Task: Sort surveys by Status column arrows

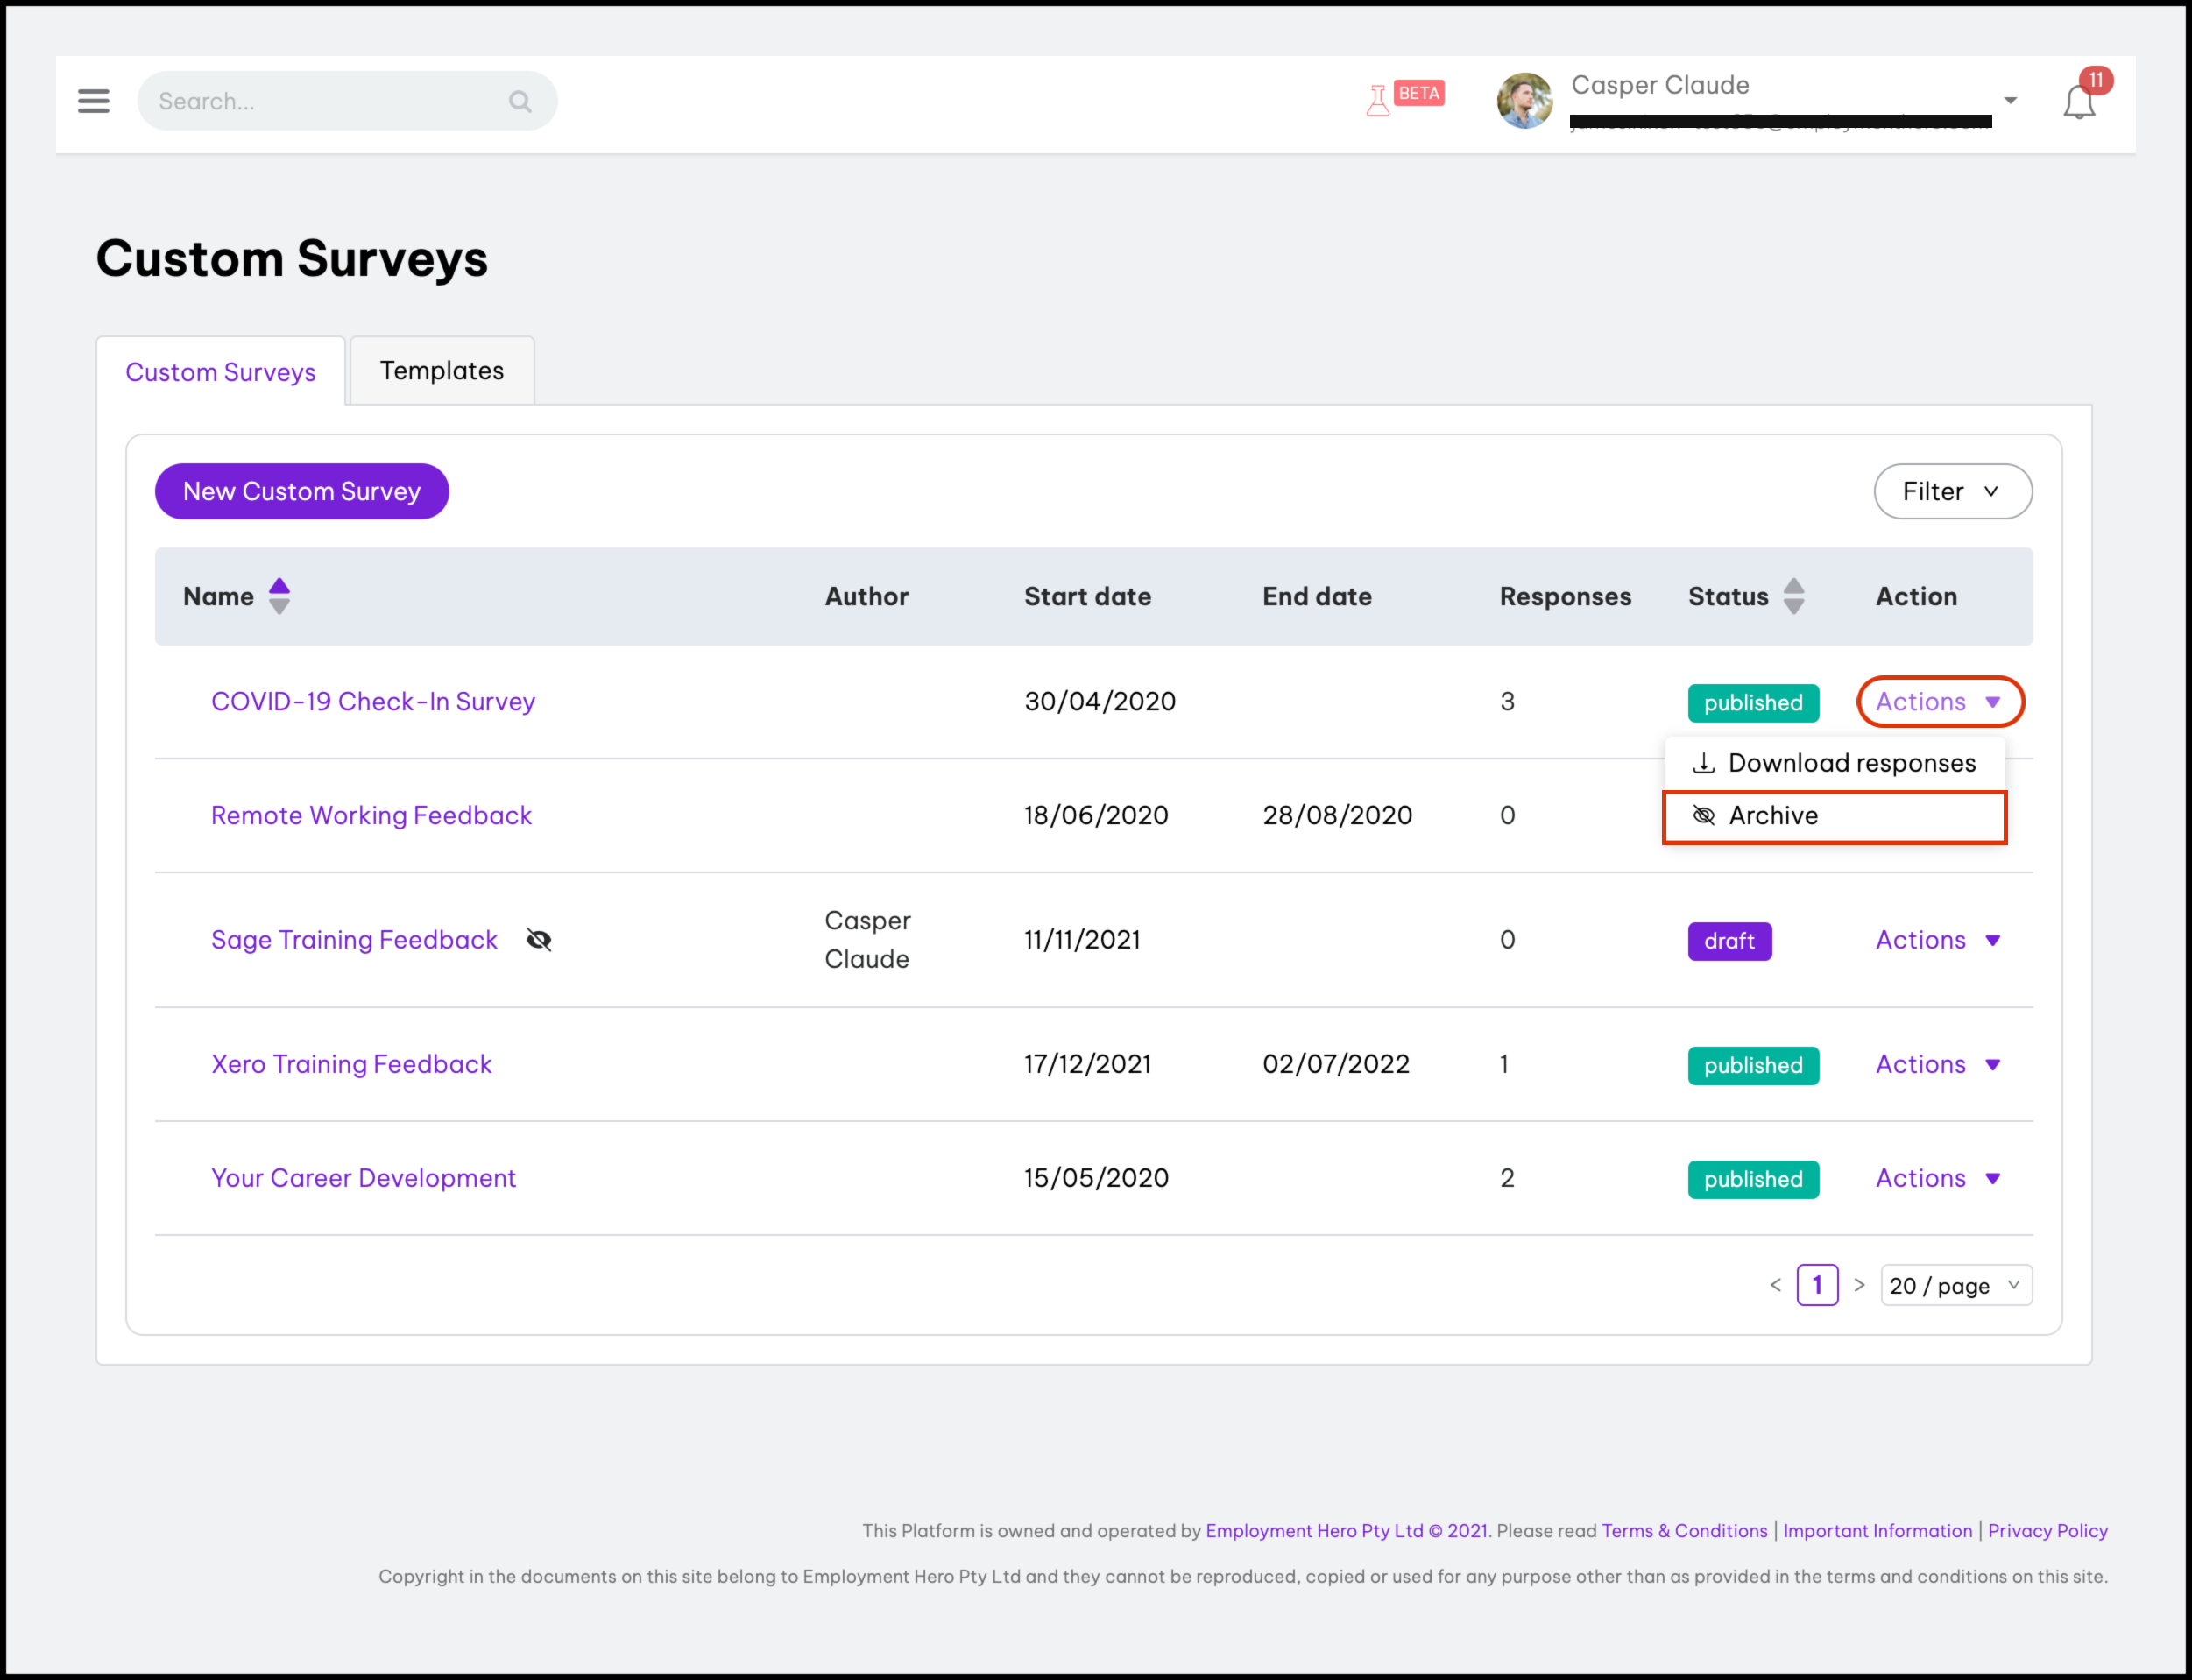Action: pyautogui.click(x=1793, y=596)
